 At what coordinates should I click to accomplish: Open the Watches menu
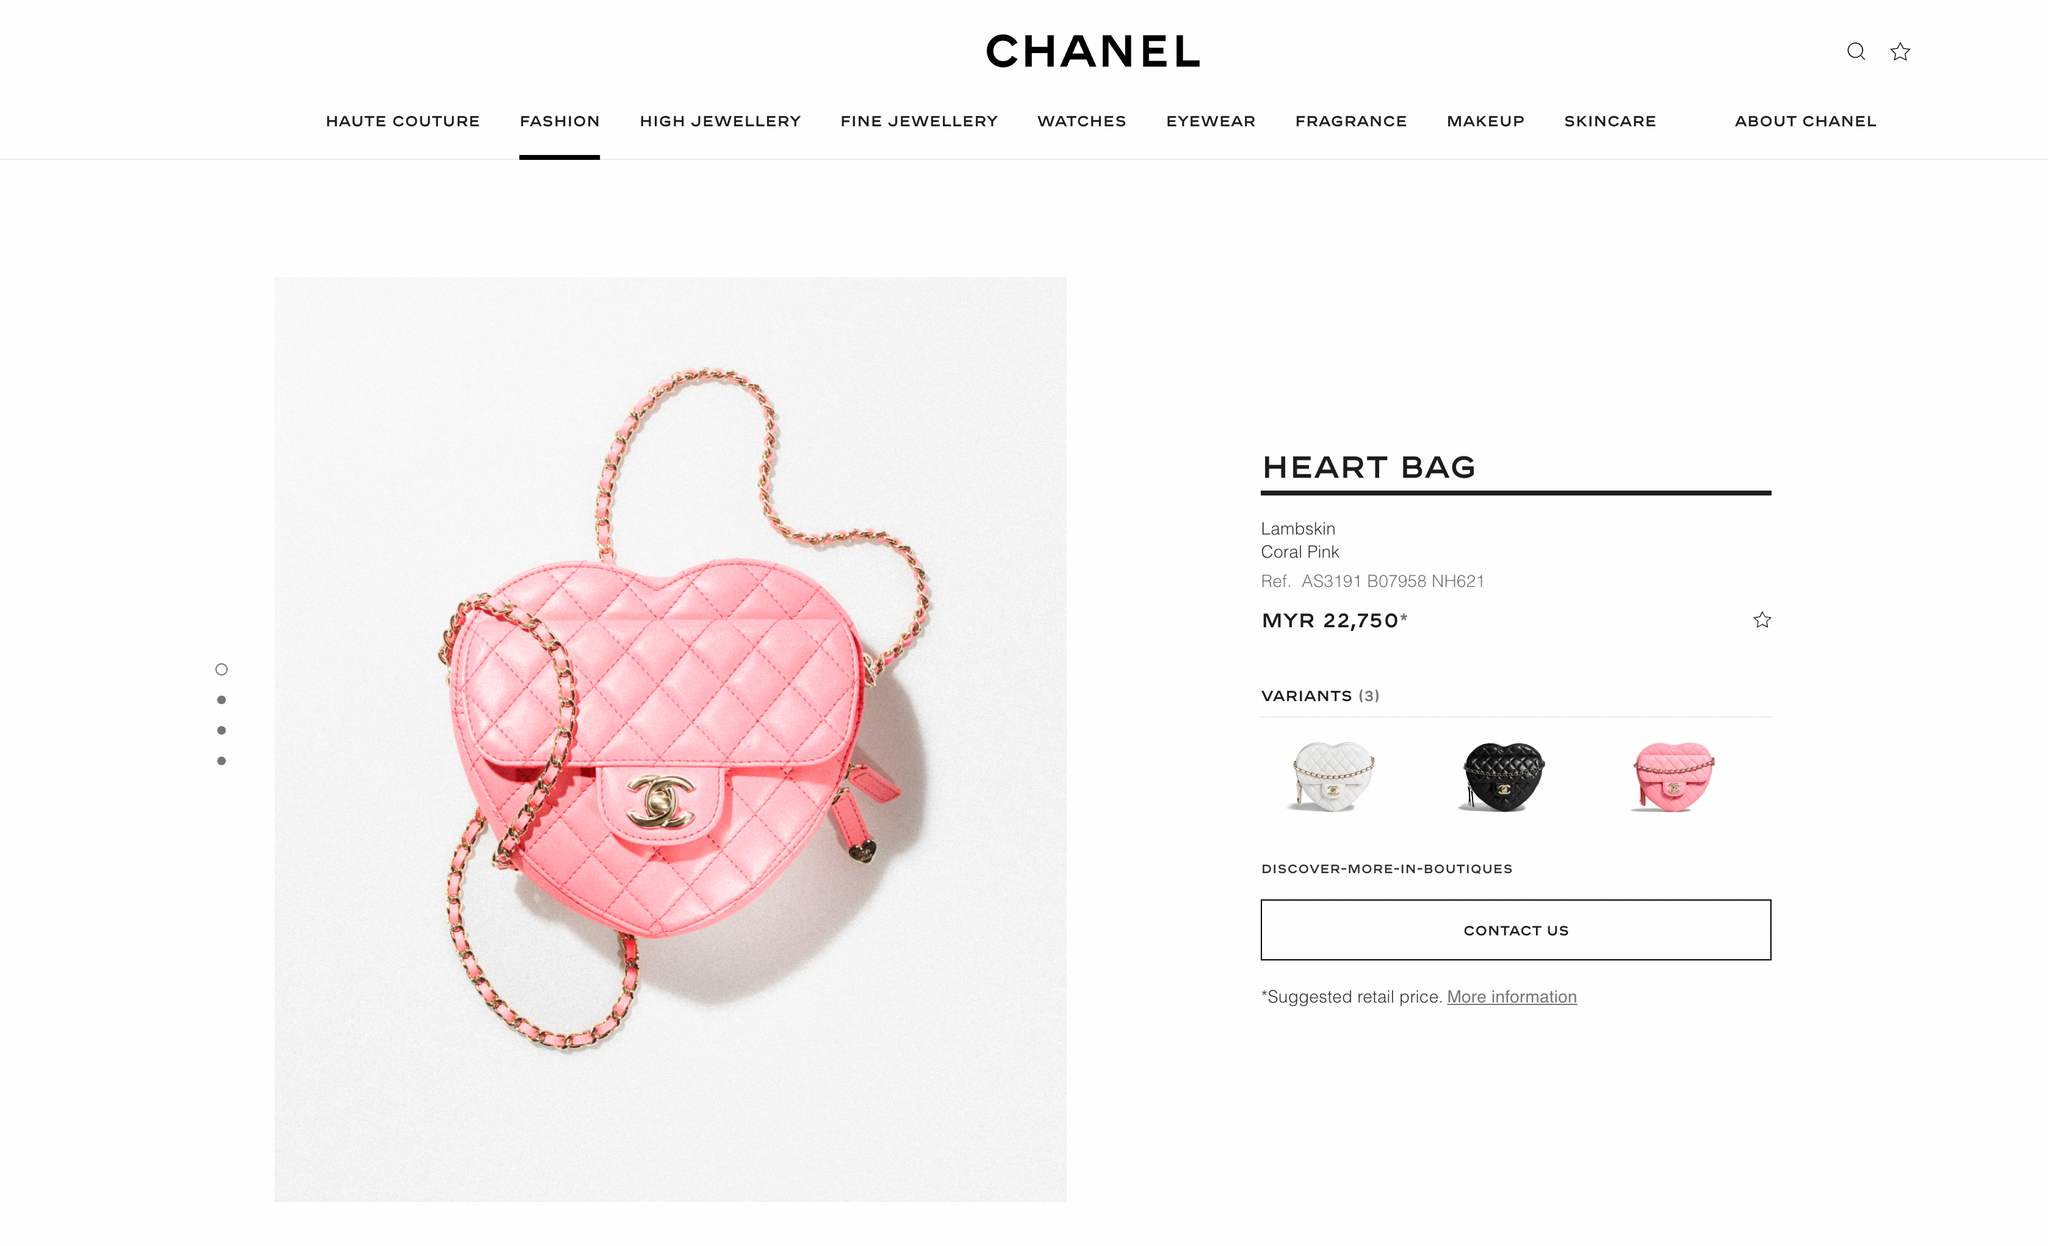[x=1082, y=121]
